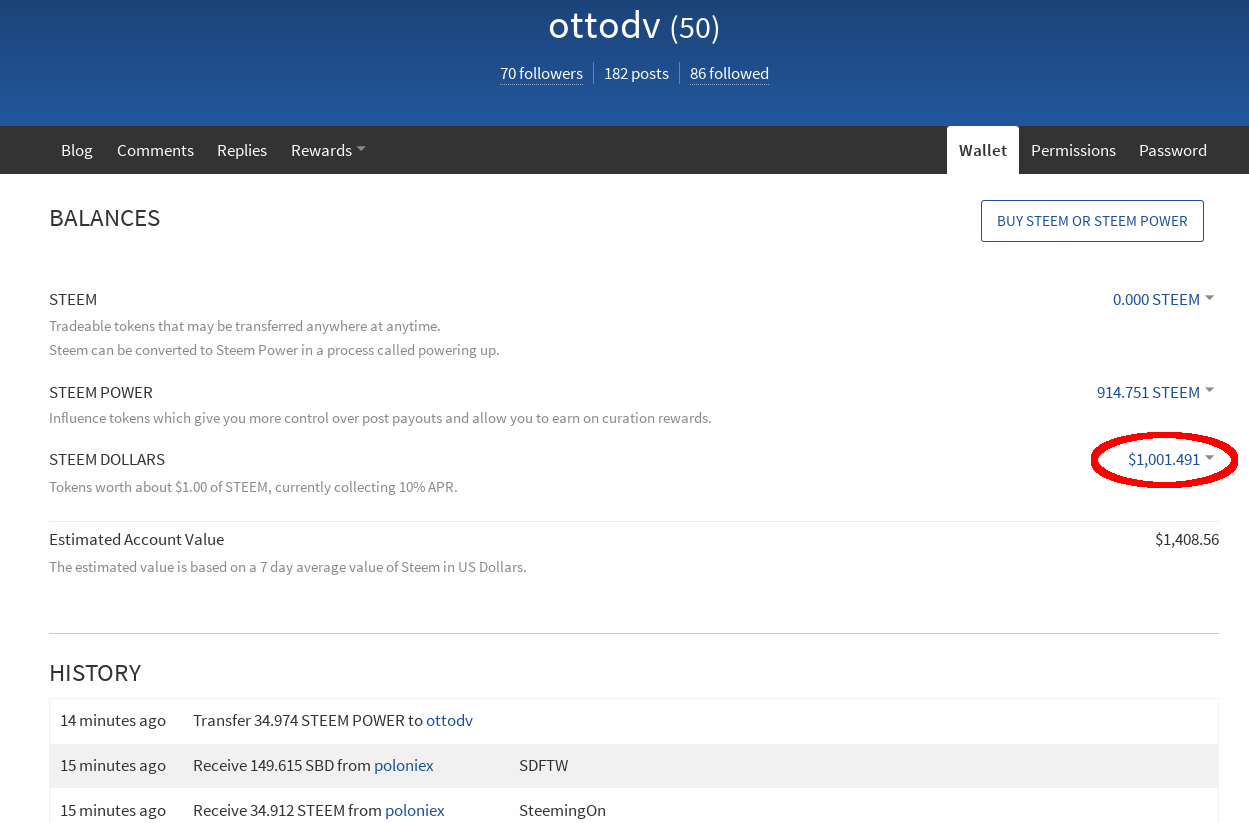1249x823 pixels.
Task: Go to the Replies tab
Action: click(242, 150)
